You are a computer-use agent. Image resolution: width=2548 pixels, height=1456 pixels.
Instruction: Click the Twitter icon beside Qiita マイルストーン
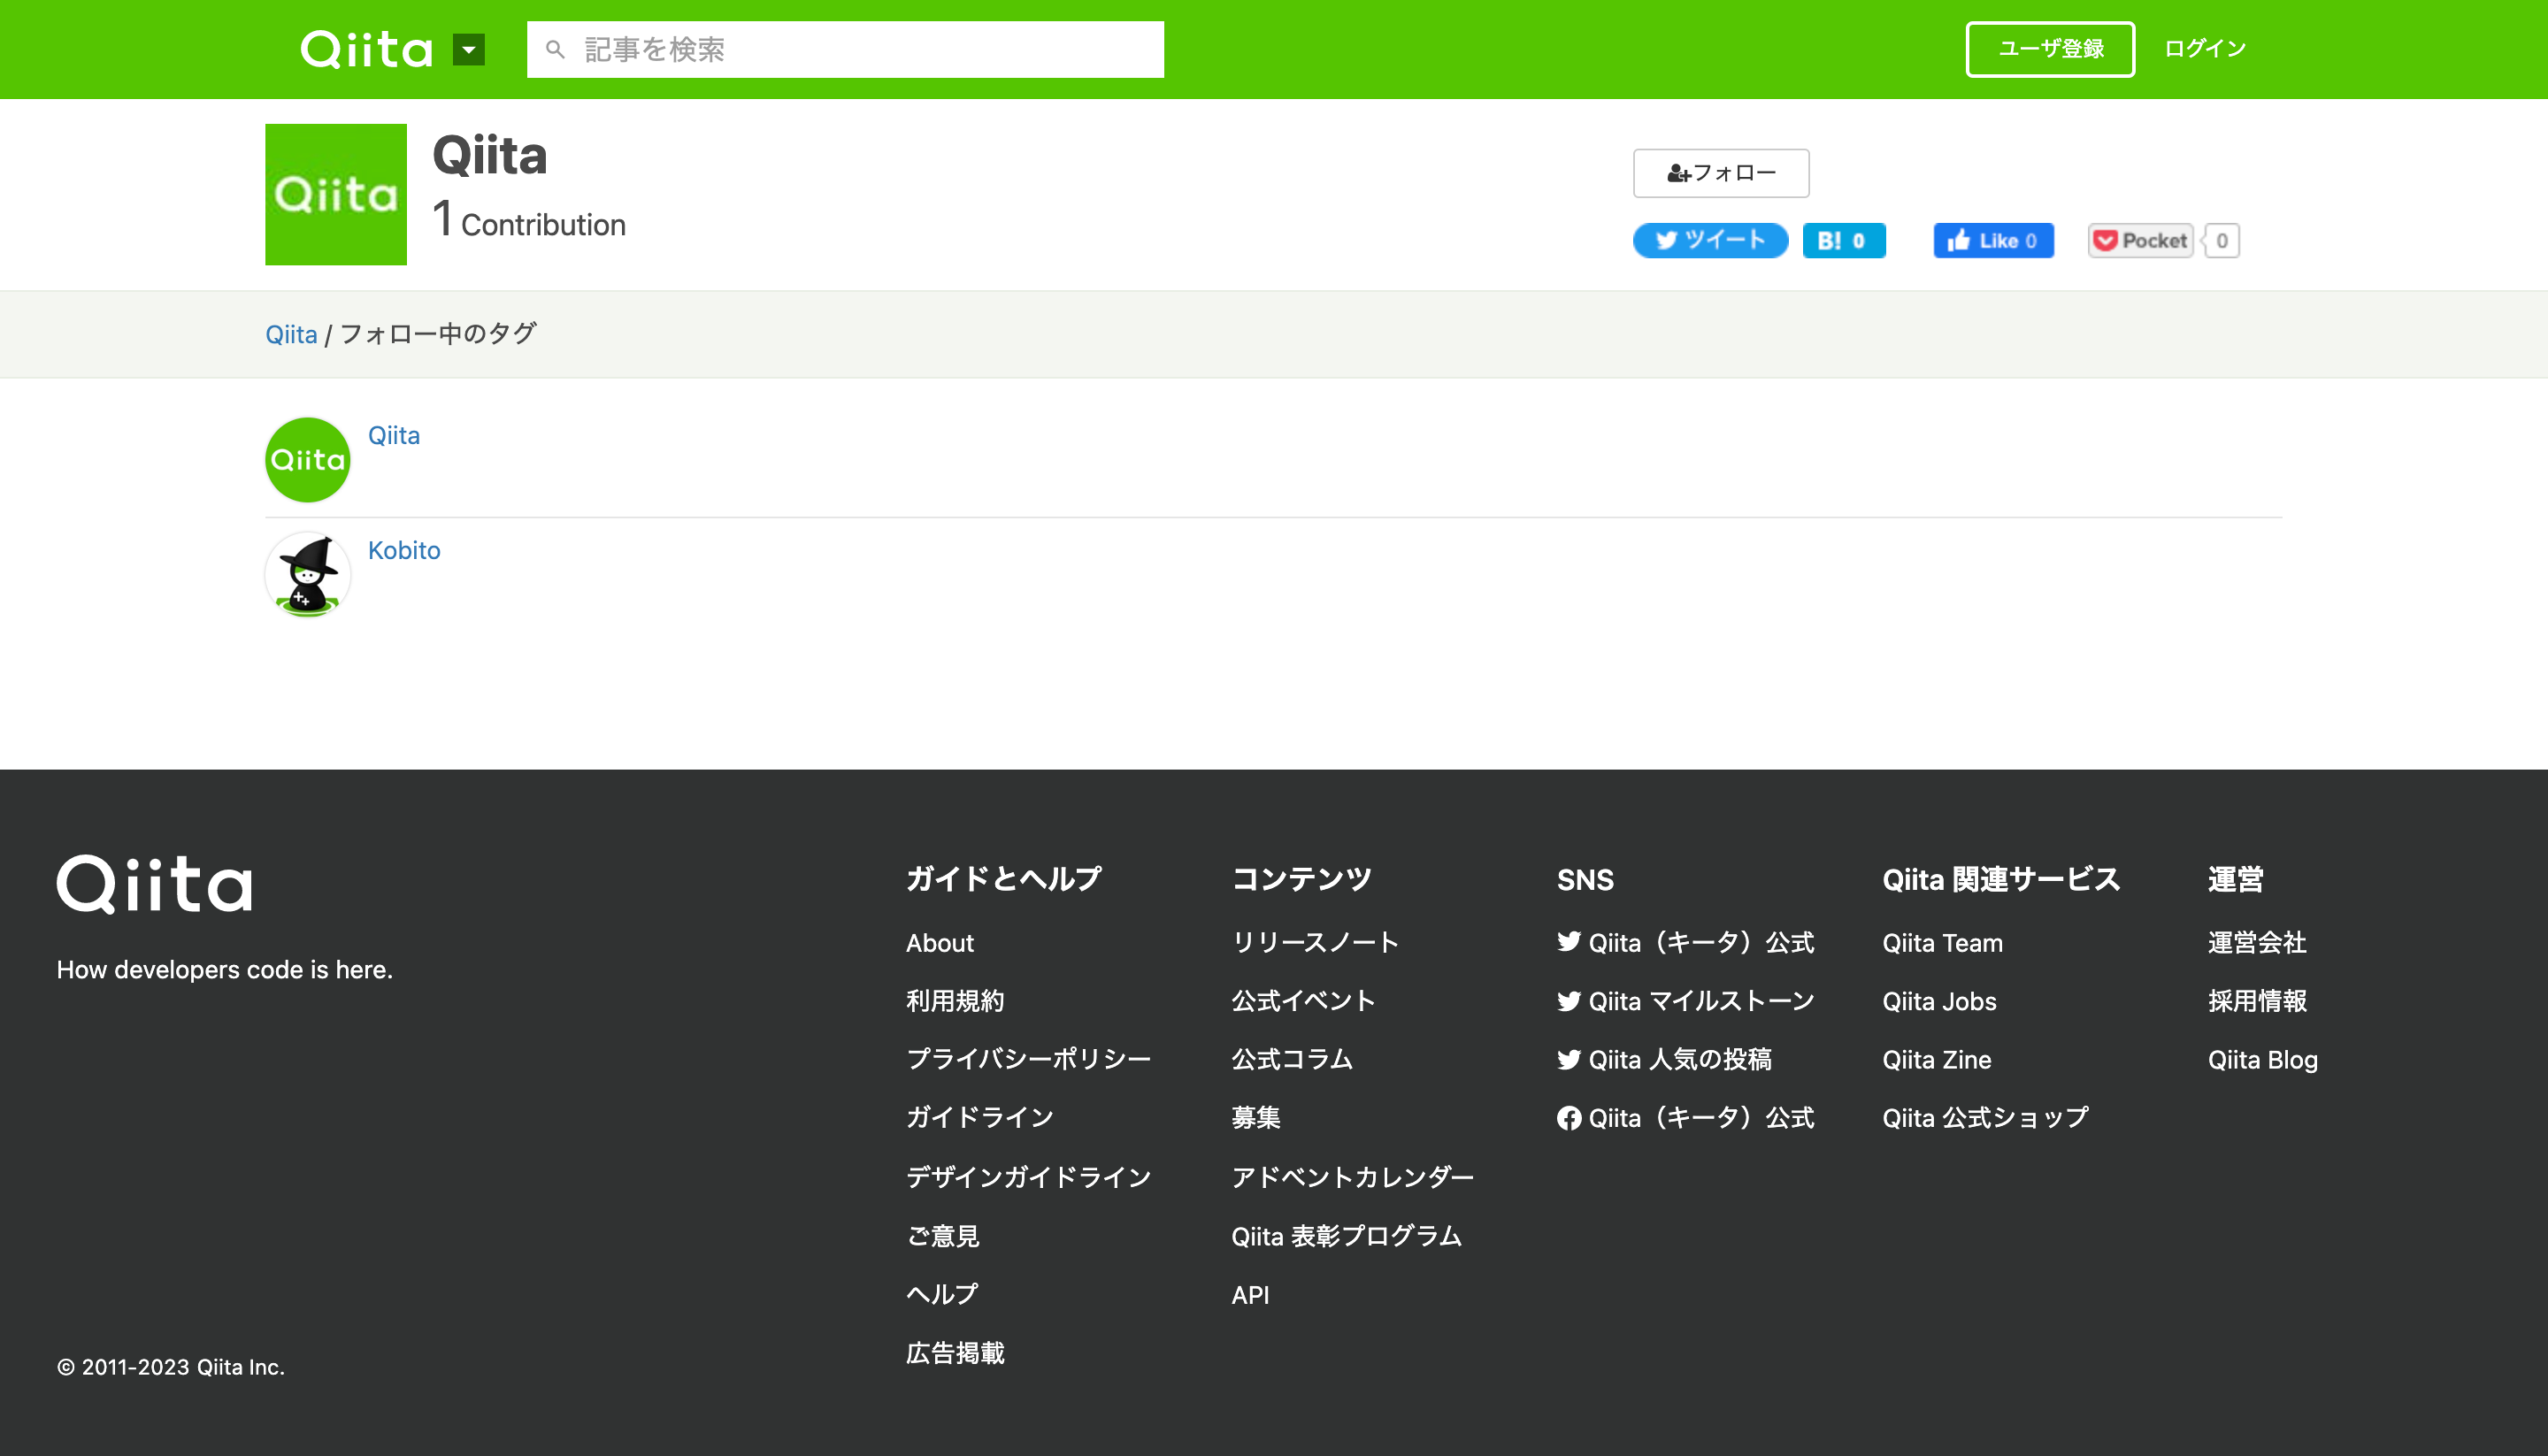pyautogui.click(x=1569, y=1001)
